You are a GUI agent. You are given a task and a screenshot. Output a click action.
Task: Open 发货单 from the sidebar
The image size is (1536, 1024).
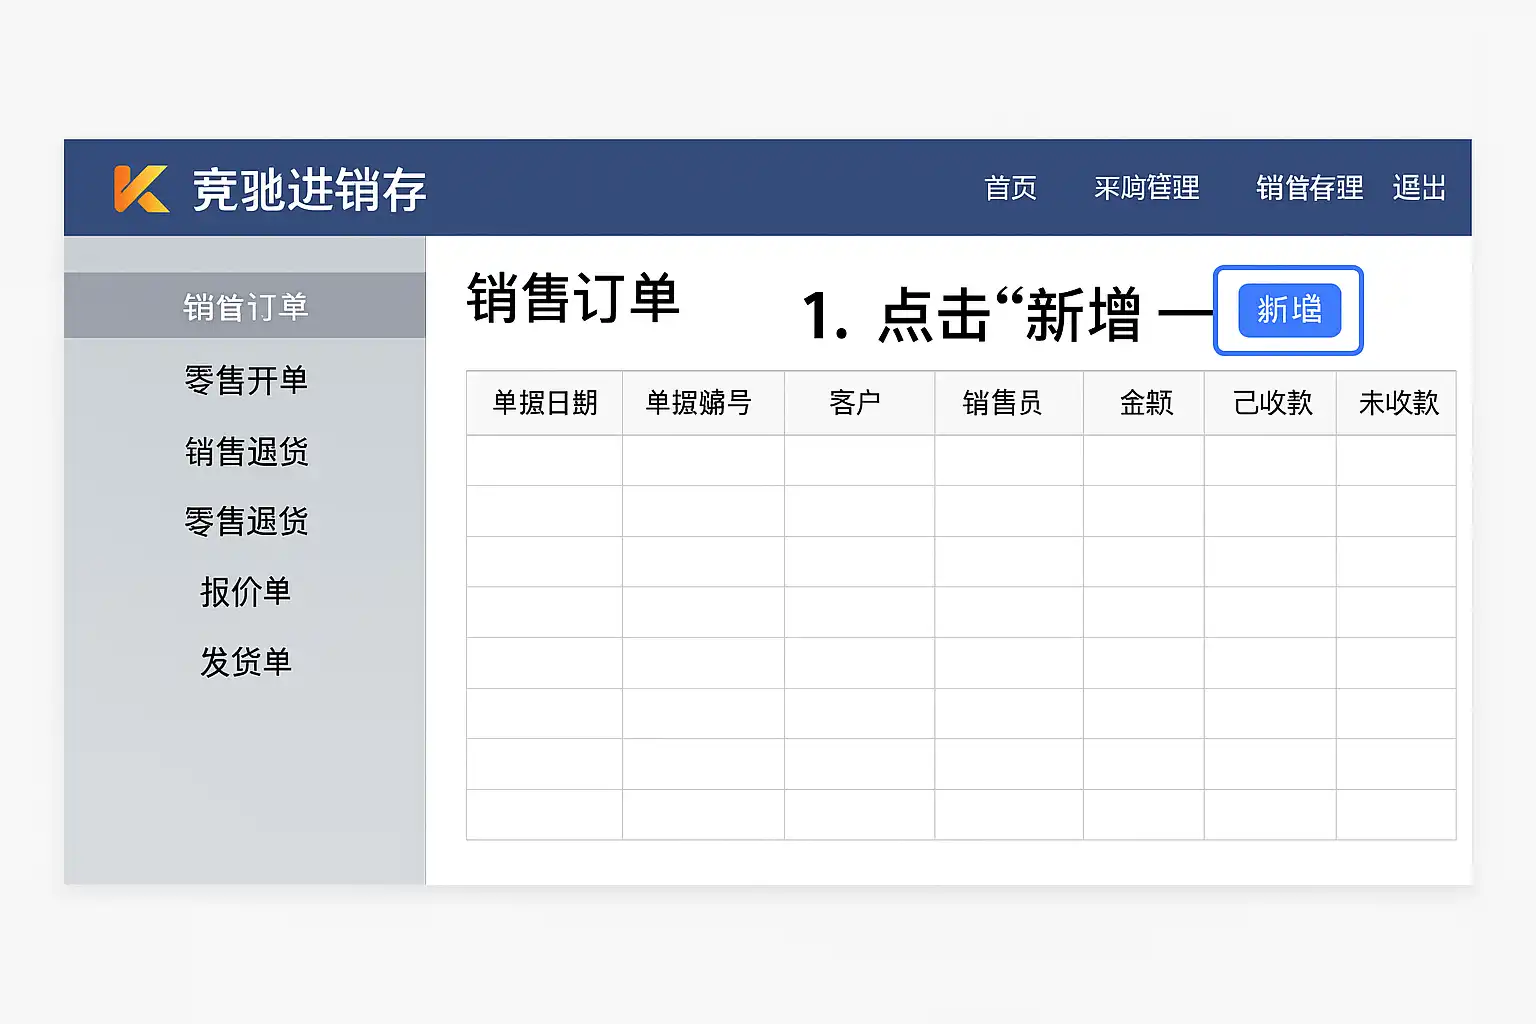tap(245, 662)
